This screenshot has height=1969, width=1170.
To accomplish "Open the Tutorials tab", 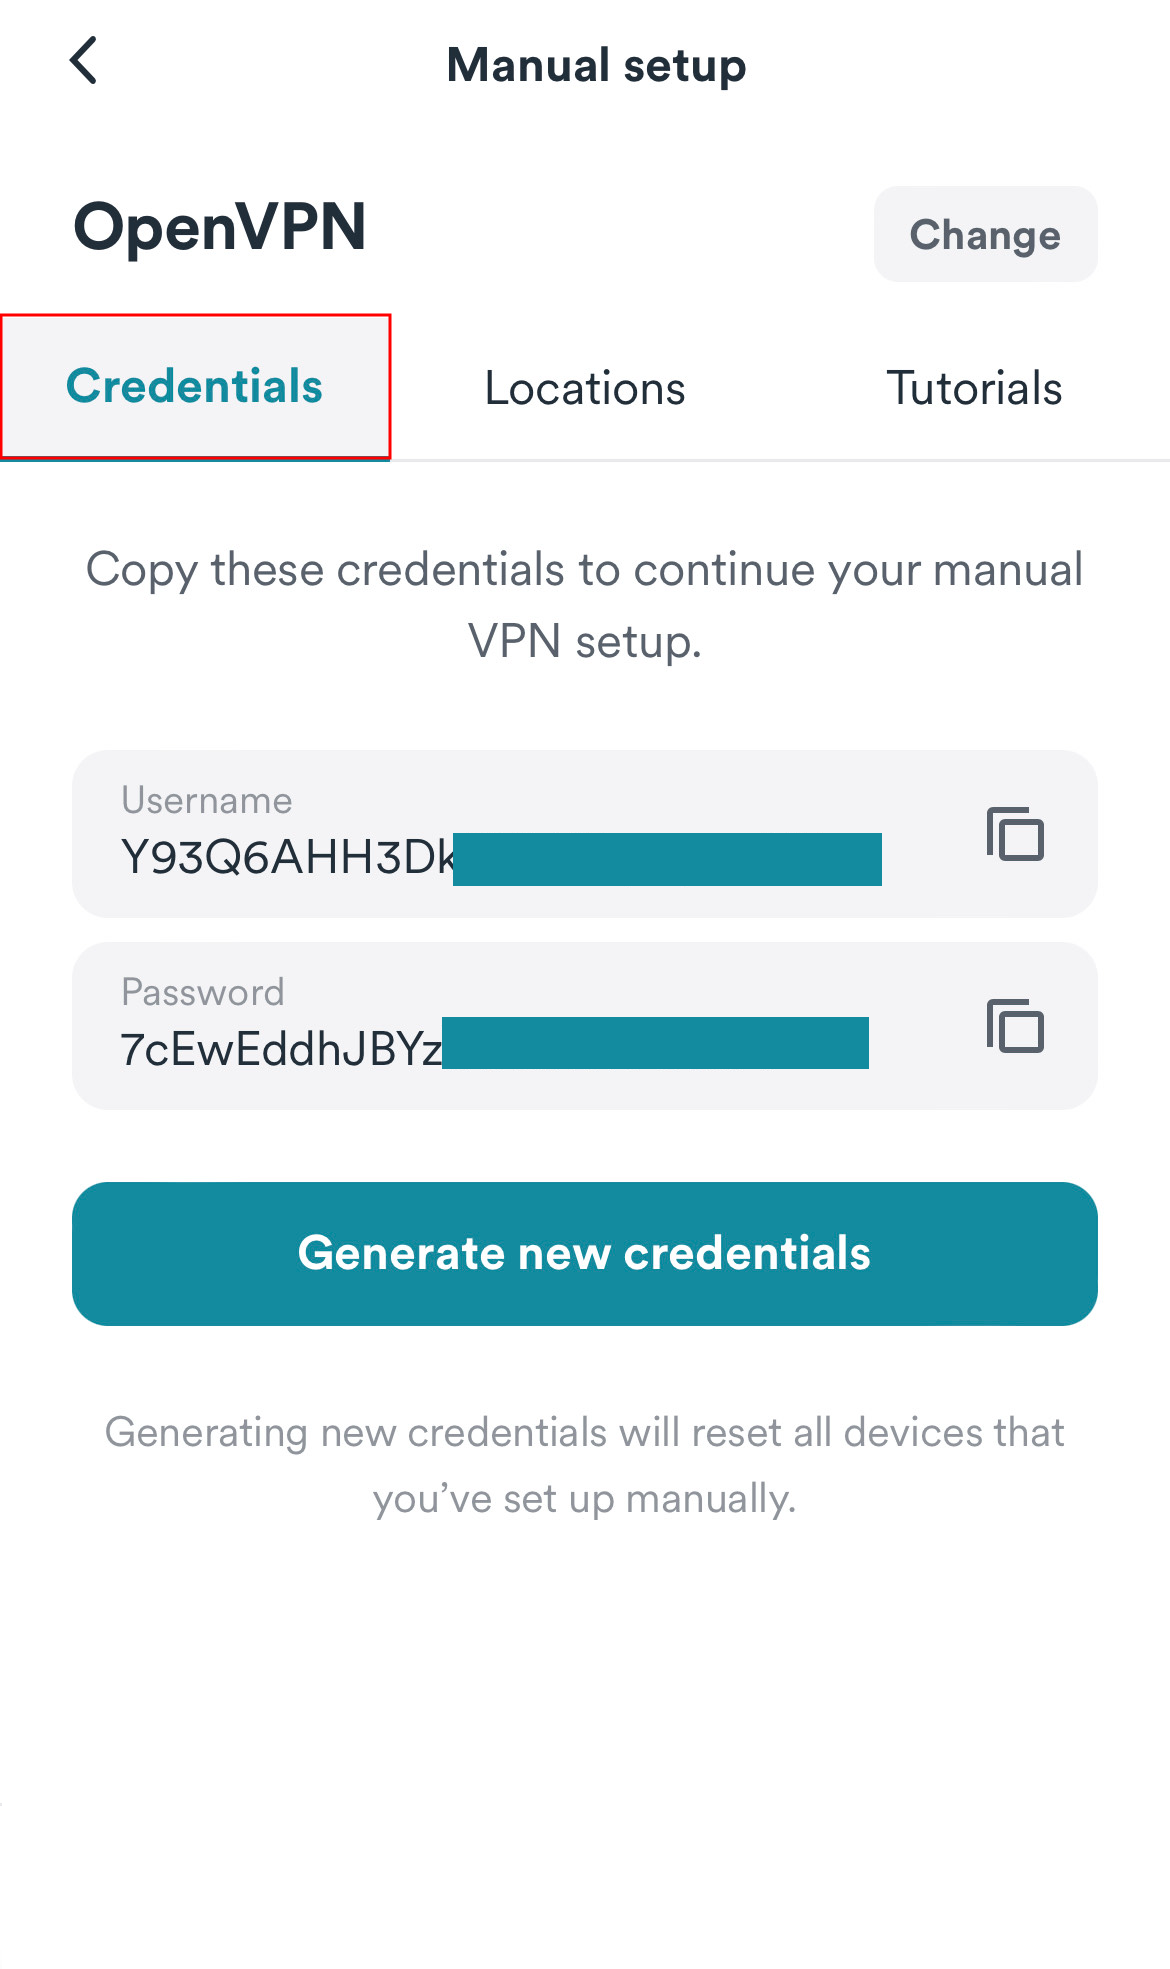I will coord(974,389).
